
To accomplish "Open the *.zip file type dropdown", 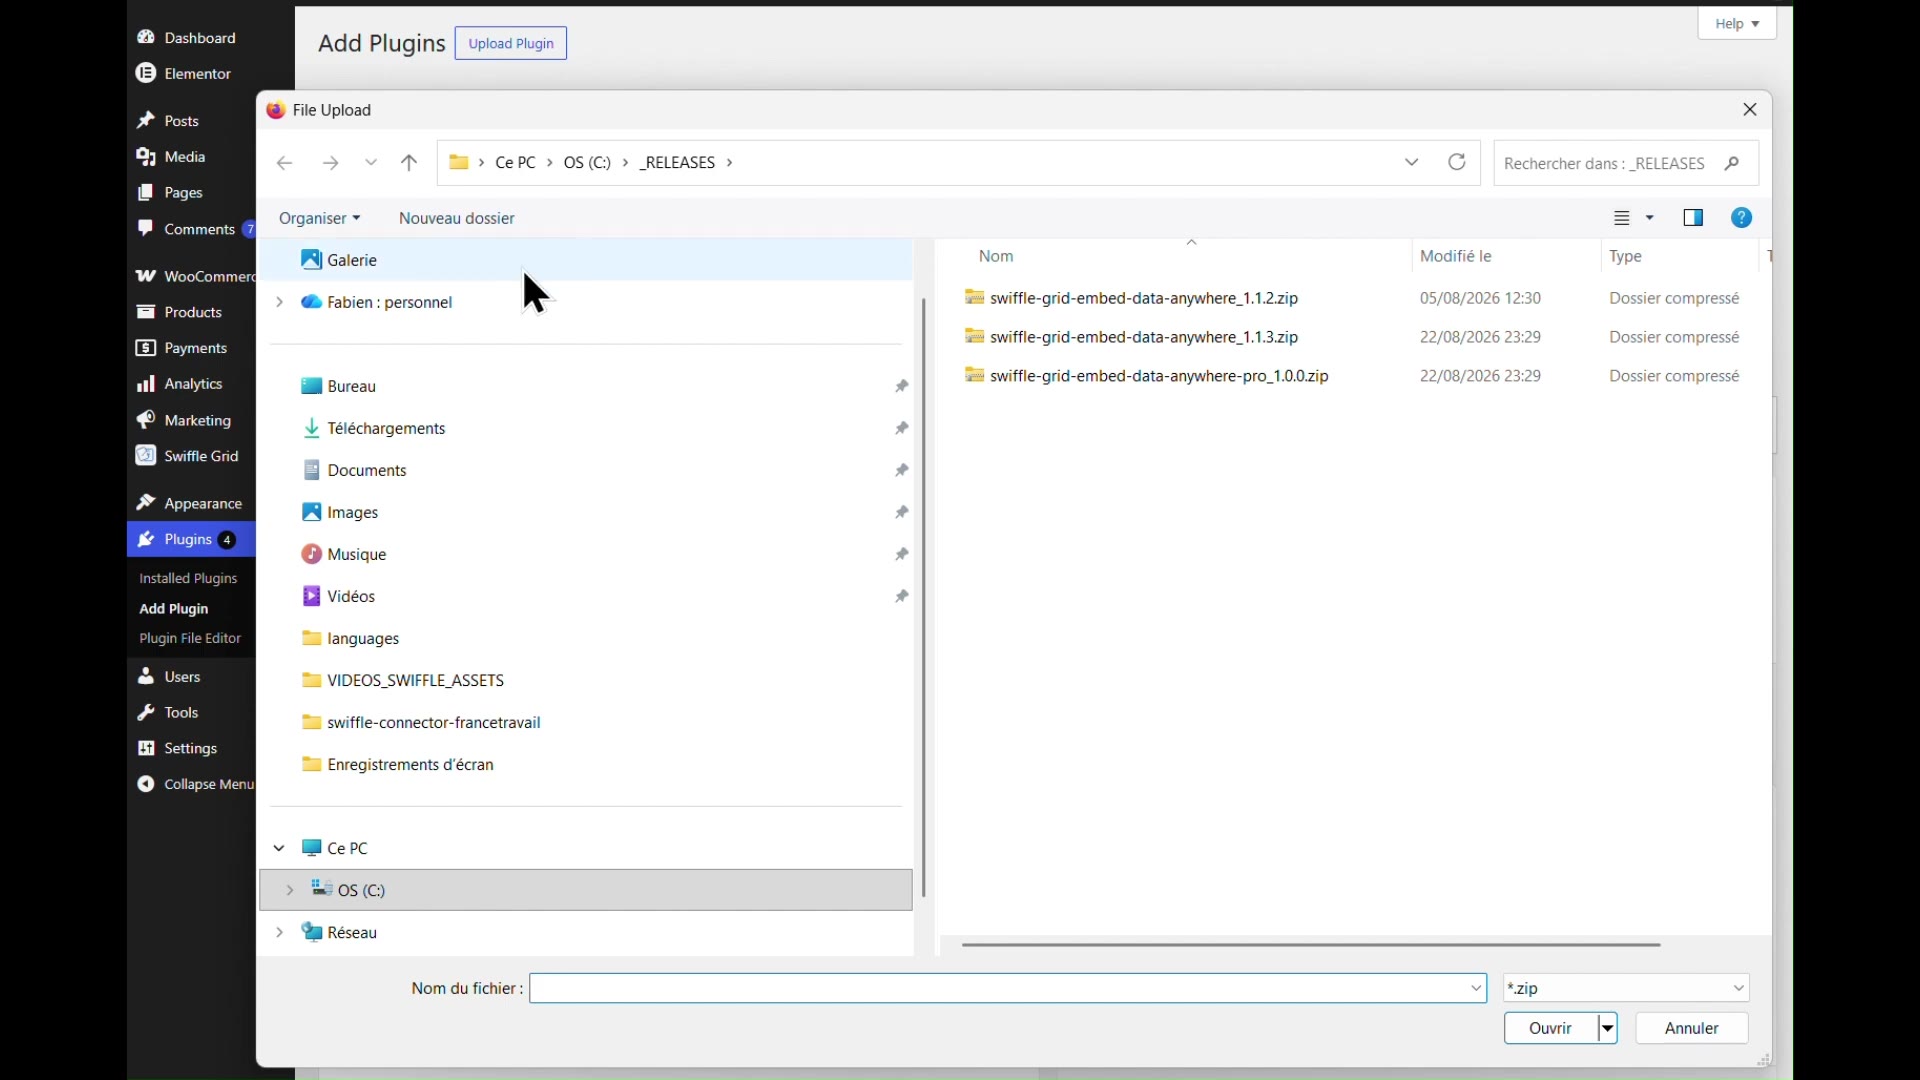I will click(1627, 988).
